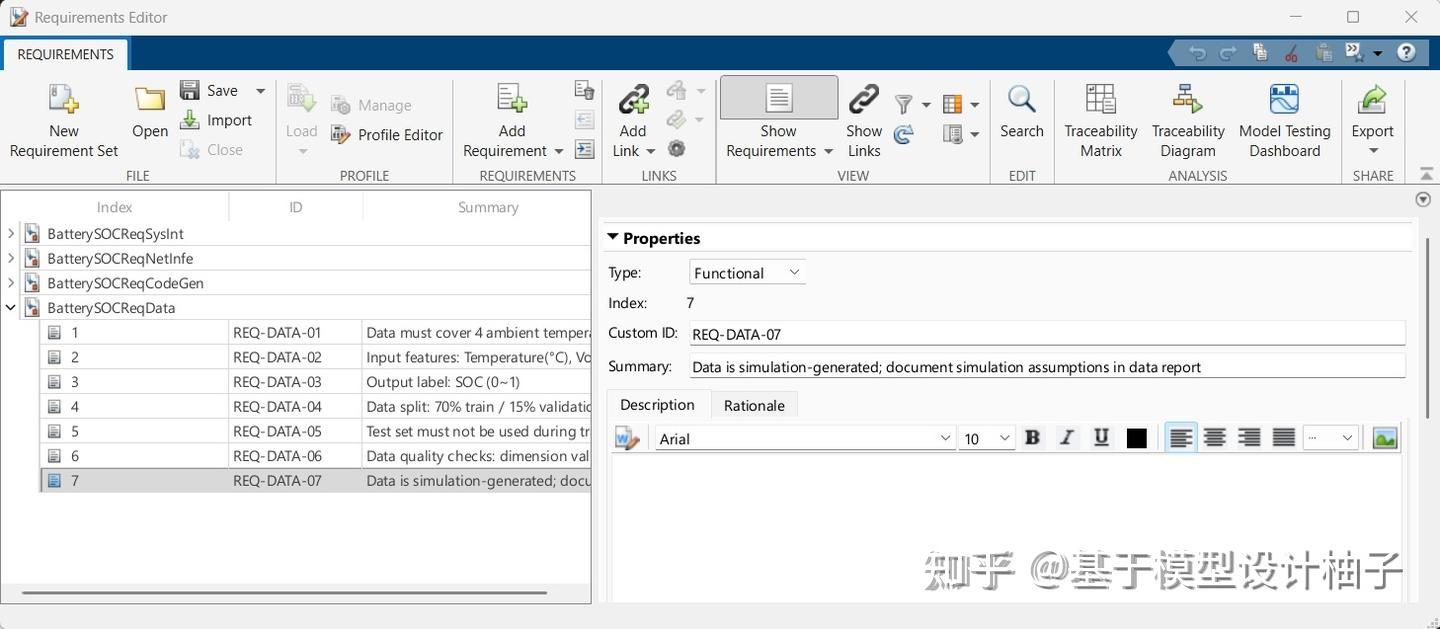This screenshot has width=1440, height=629.
Task: Expand BatterySOCReqCodeGen tree node
Action: coord(11,283)
